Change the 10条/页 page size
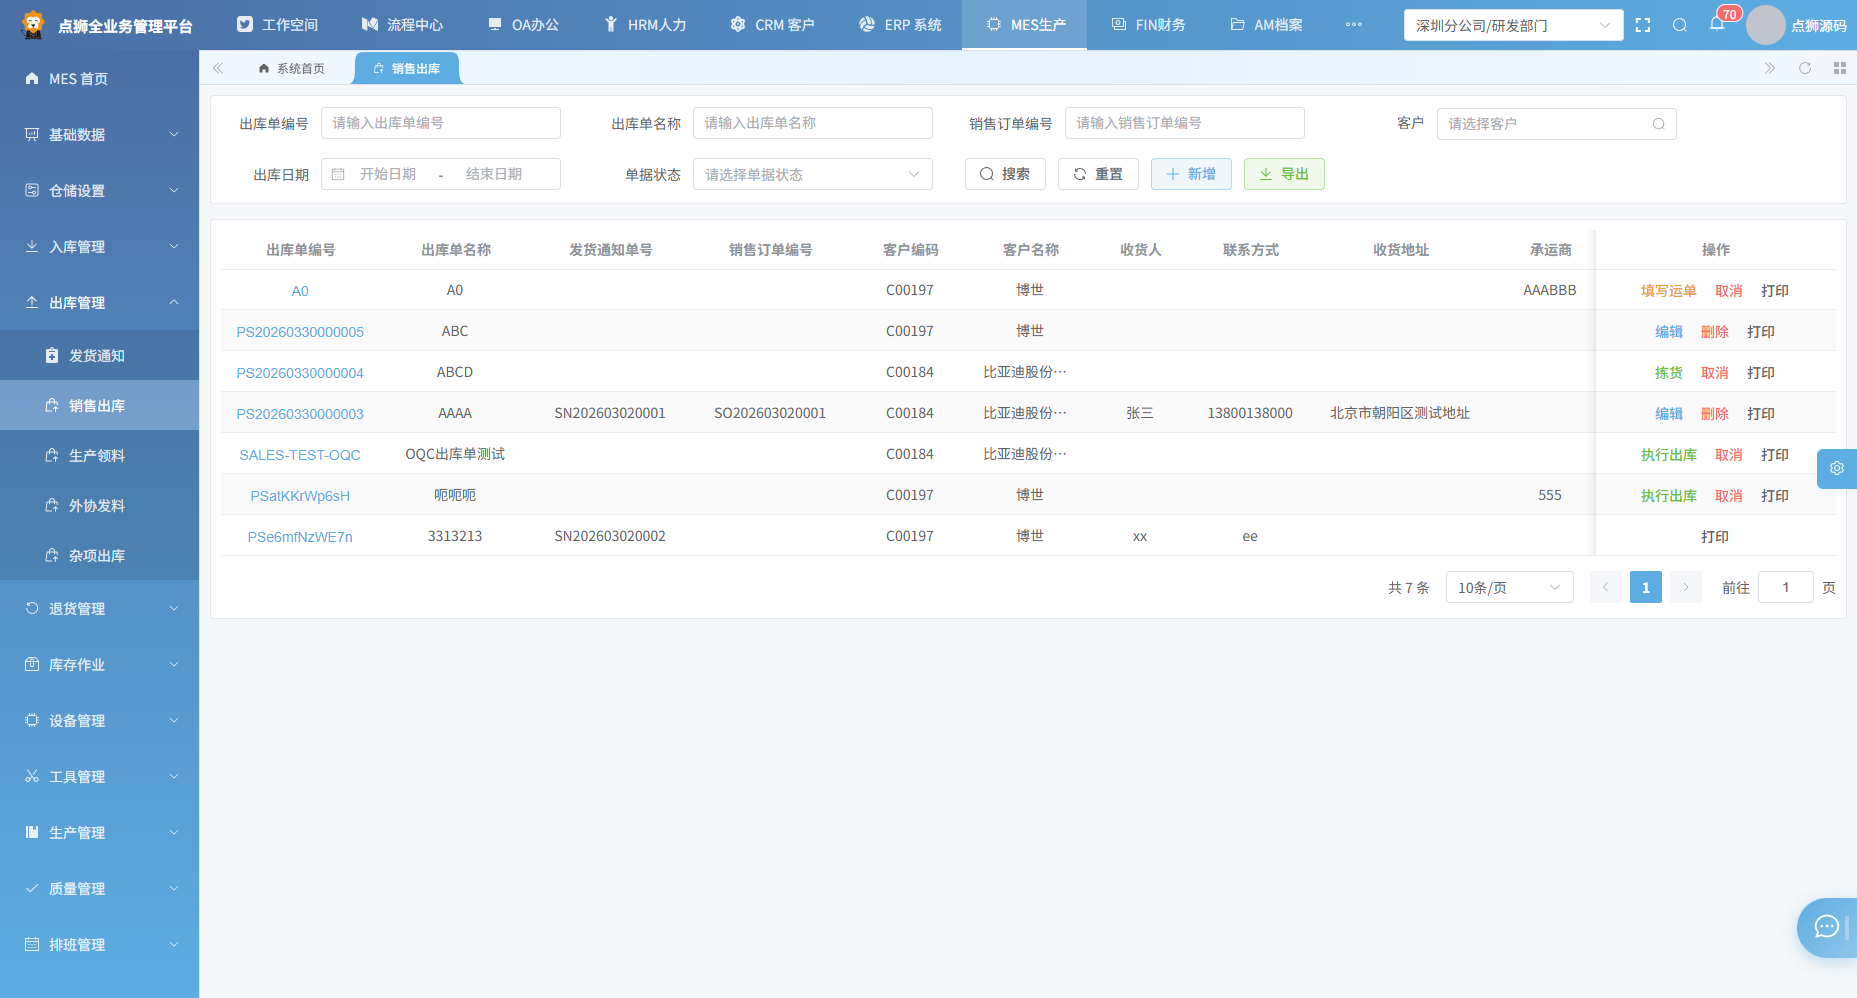Image resolution: width=1857 pixels, height=998 pixels. (x=1509, y=587)
